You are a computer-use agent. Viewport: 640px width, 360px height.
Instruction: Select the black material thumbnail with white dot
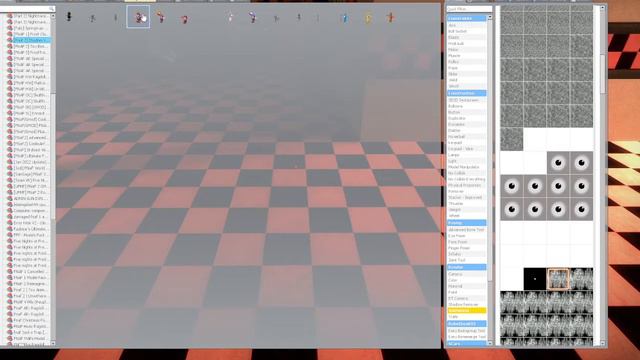point(535,279)
